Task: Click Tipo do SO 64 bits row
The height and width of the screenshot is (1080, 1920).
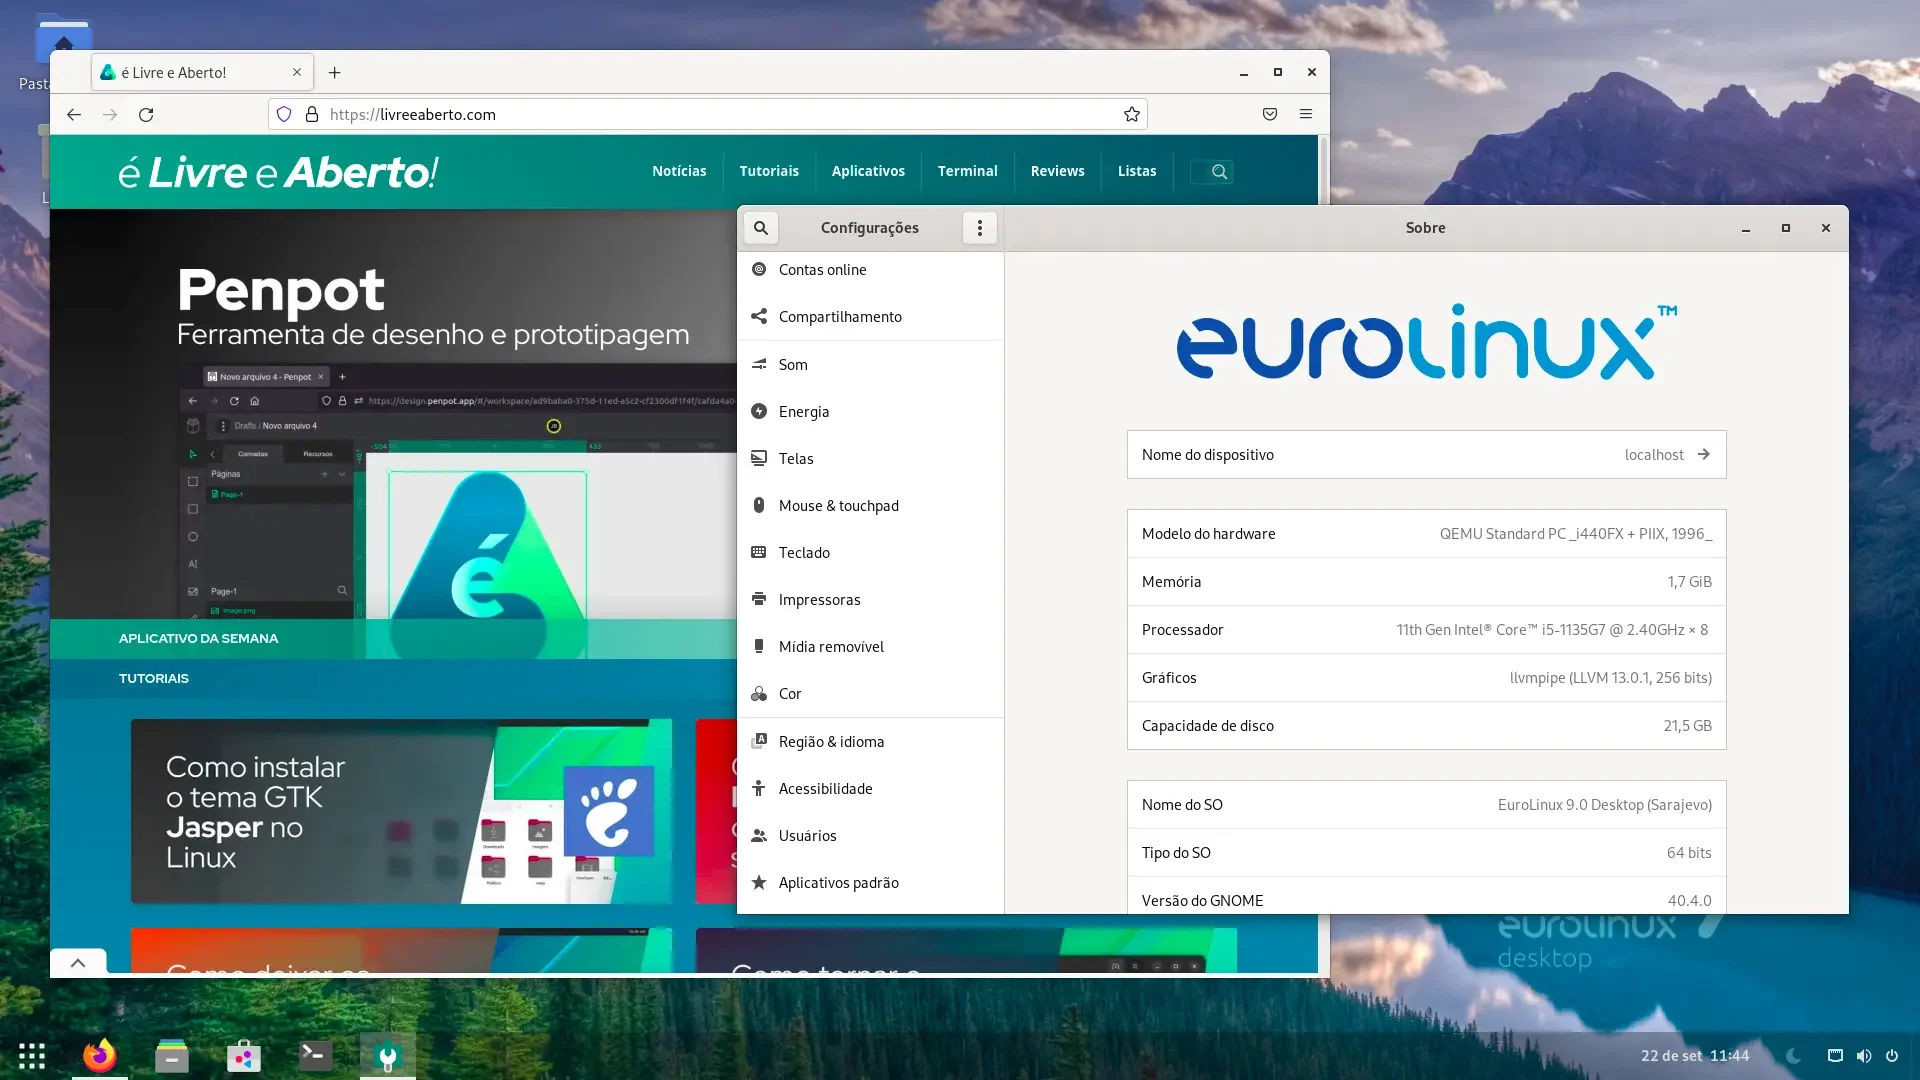Action: point(1426,853)
